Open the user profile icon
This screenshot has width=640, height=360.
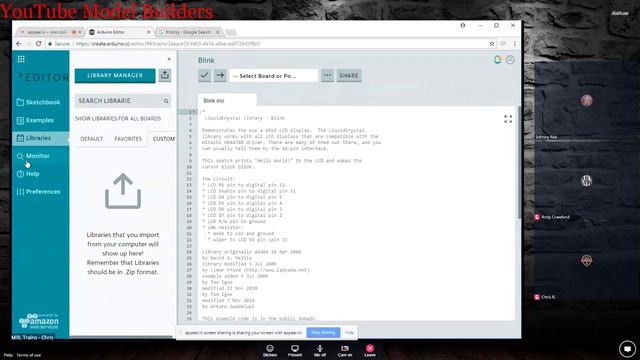(510, 60)
